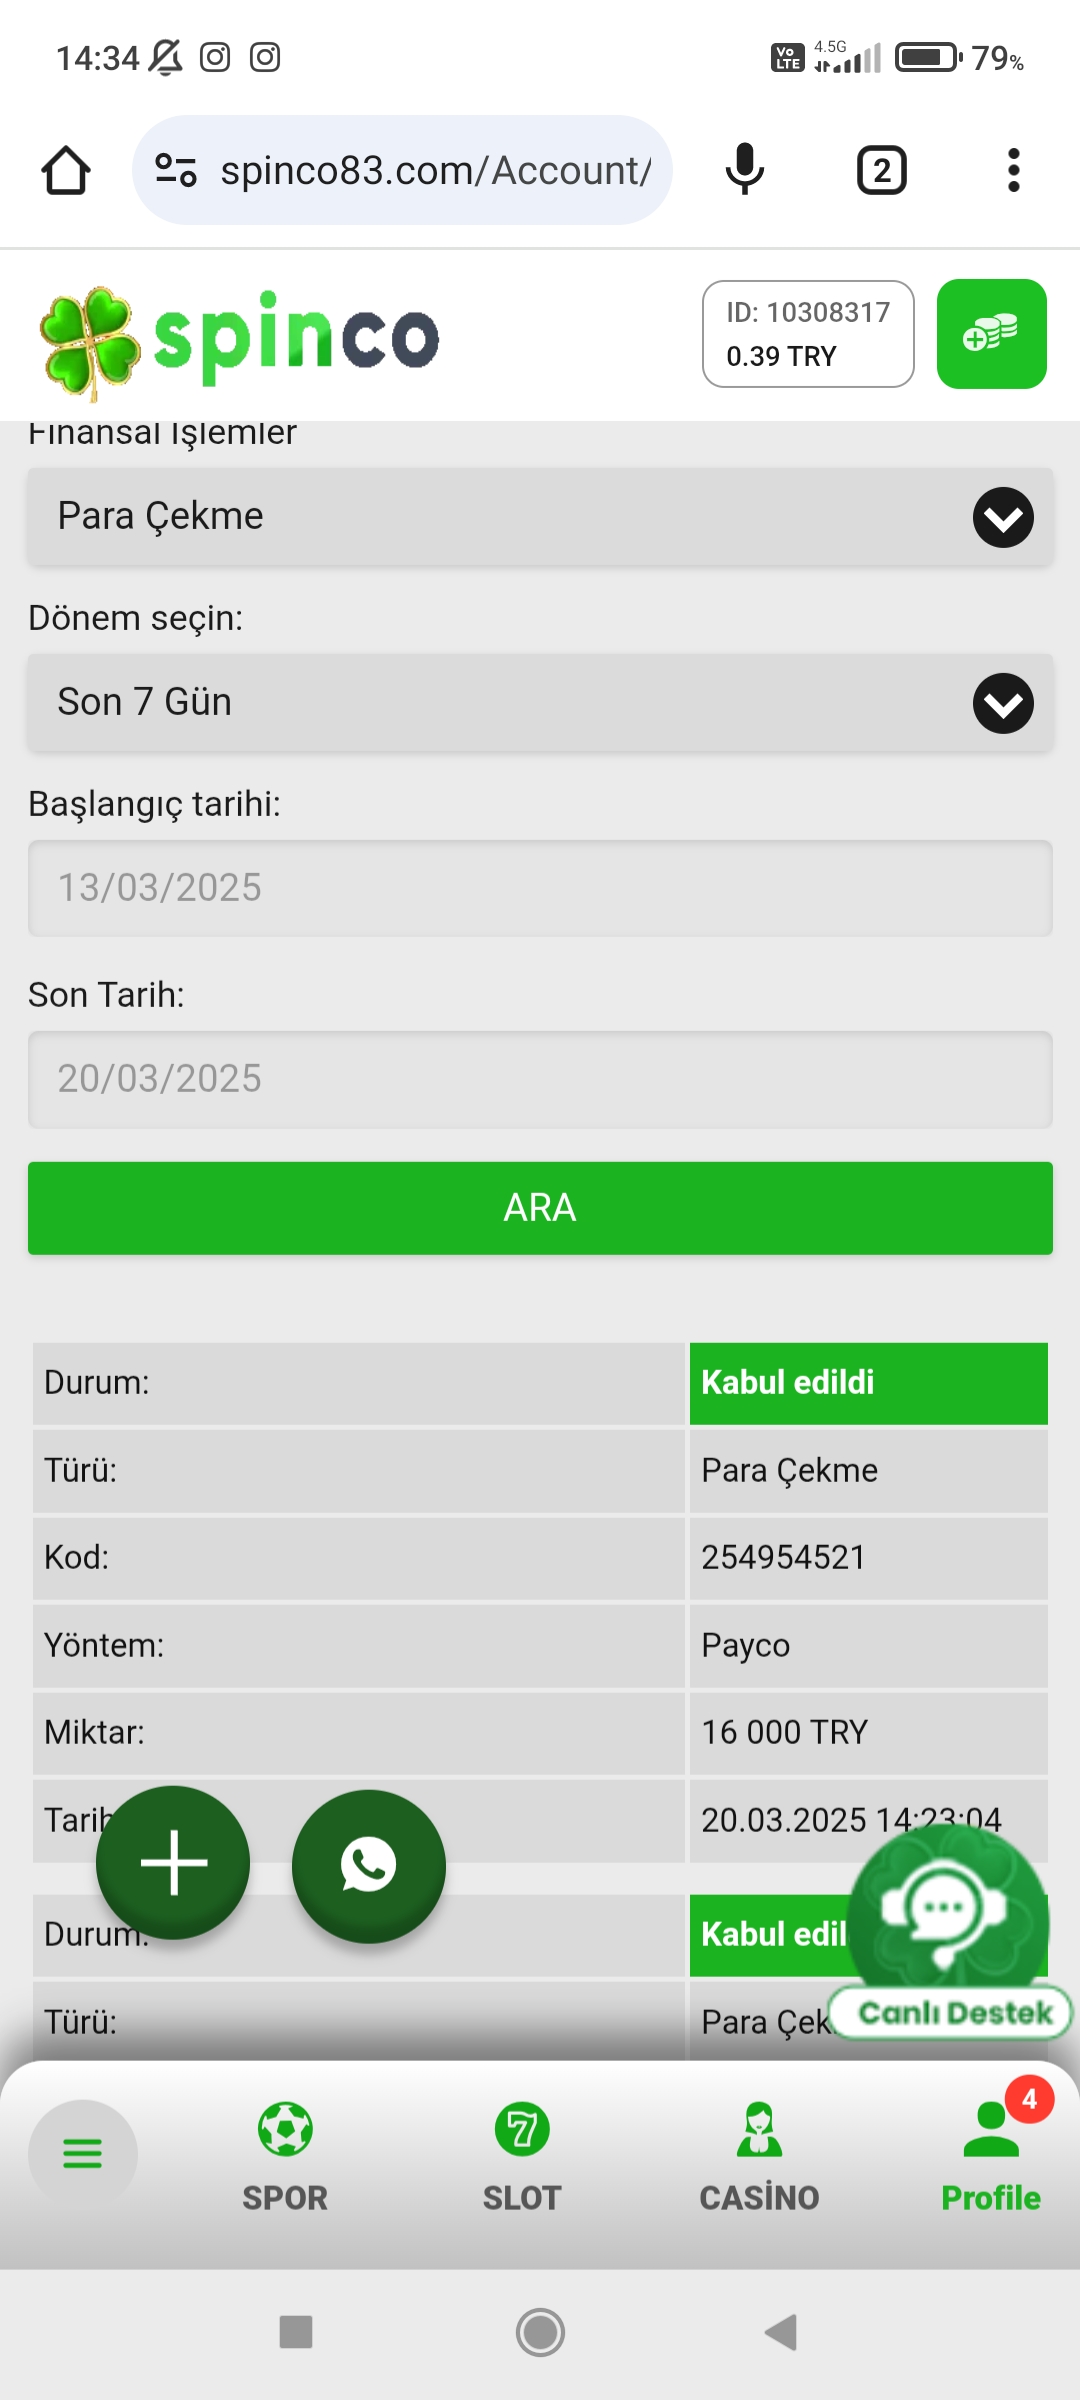This screenshot has width=1080, height=2400.
Task: Tap the microphone voice search icon
Action: pos(744,170)
